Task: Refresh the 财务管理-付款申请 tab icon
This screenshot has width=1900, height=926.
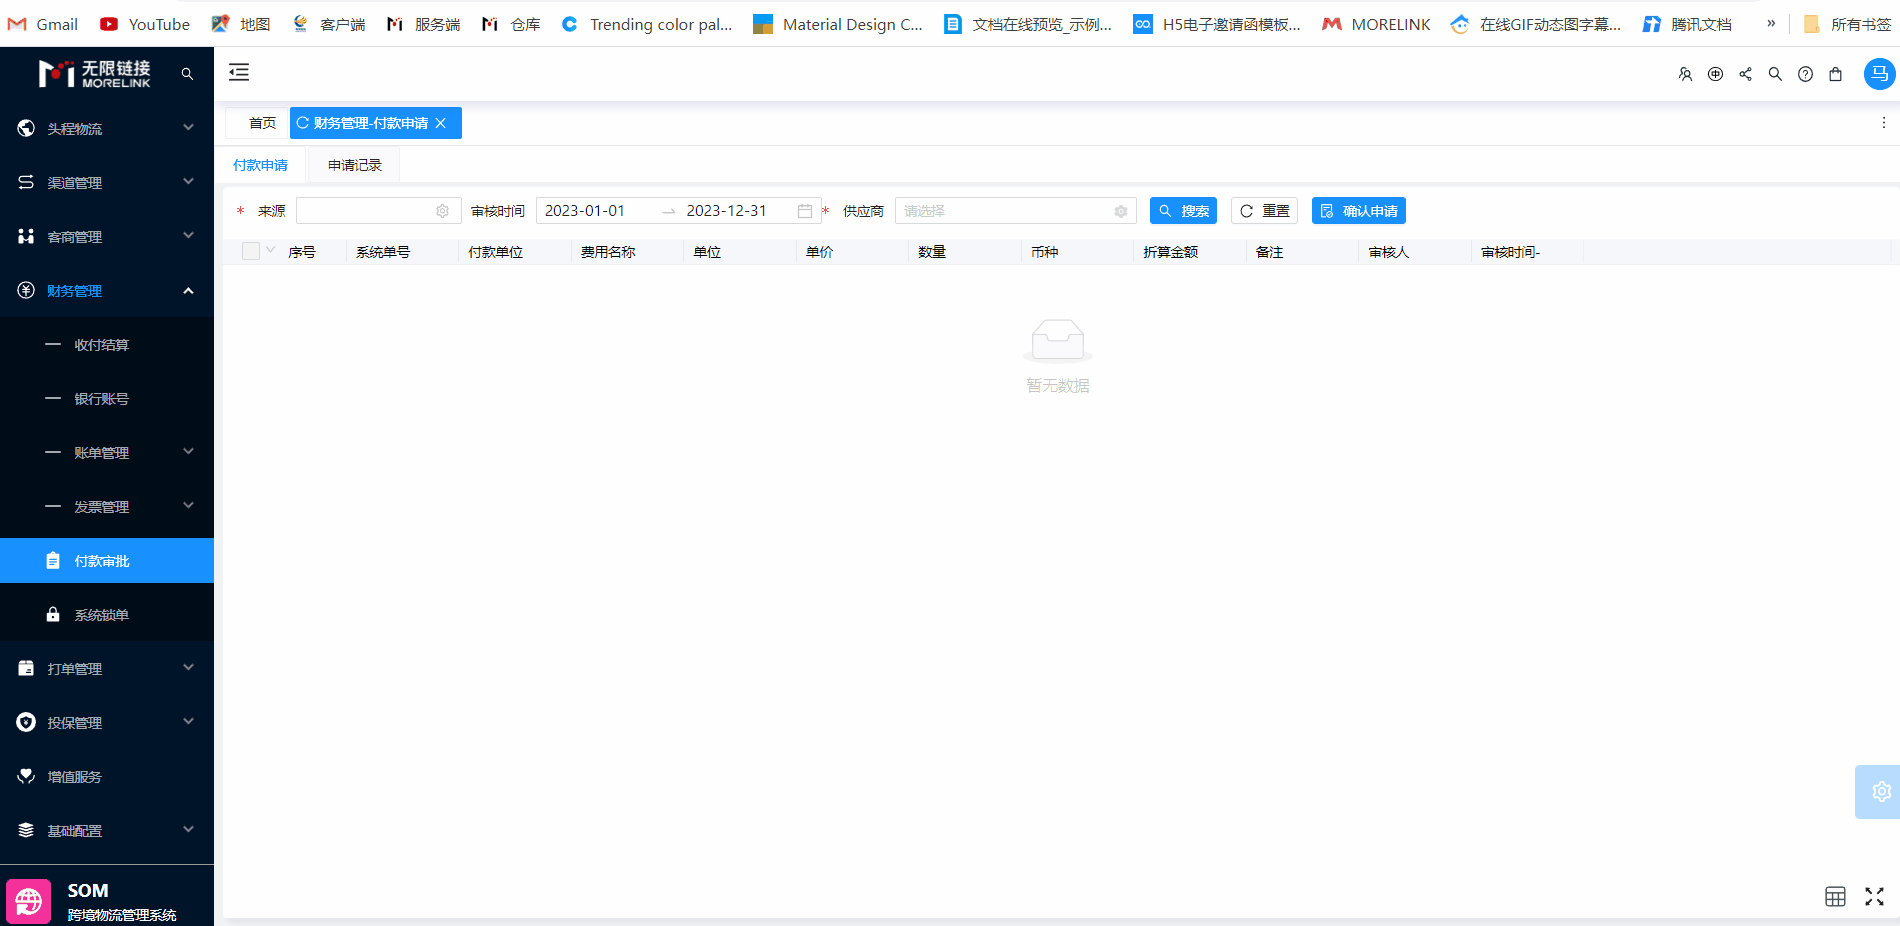Action: tap(303, 123)
